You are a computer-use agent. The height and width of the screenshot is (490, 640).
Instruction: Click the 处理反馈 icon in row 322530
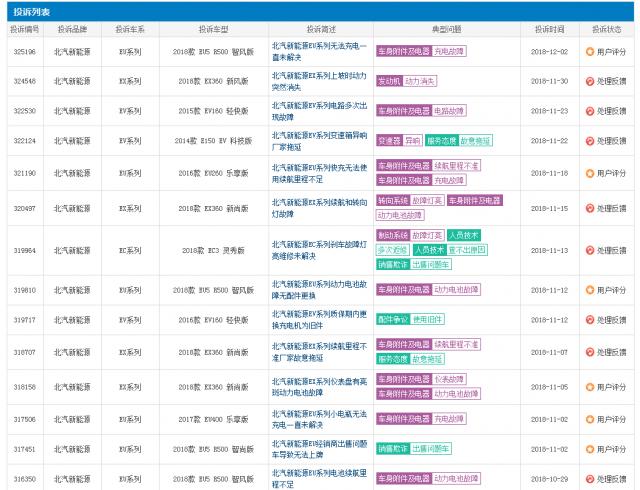[589, 111]
